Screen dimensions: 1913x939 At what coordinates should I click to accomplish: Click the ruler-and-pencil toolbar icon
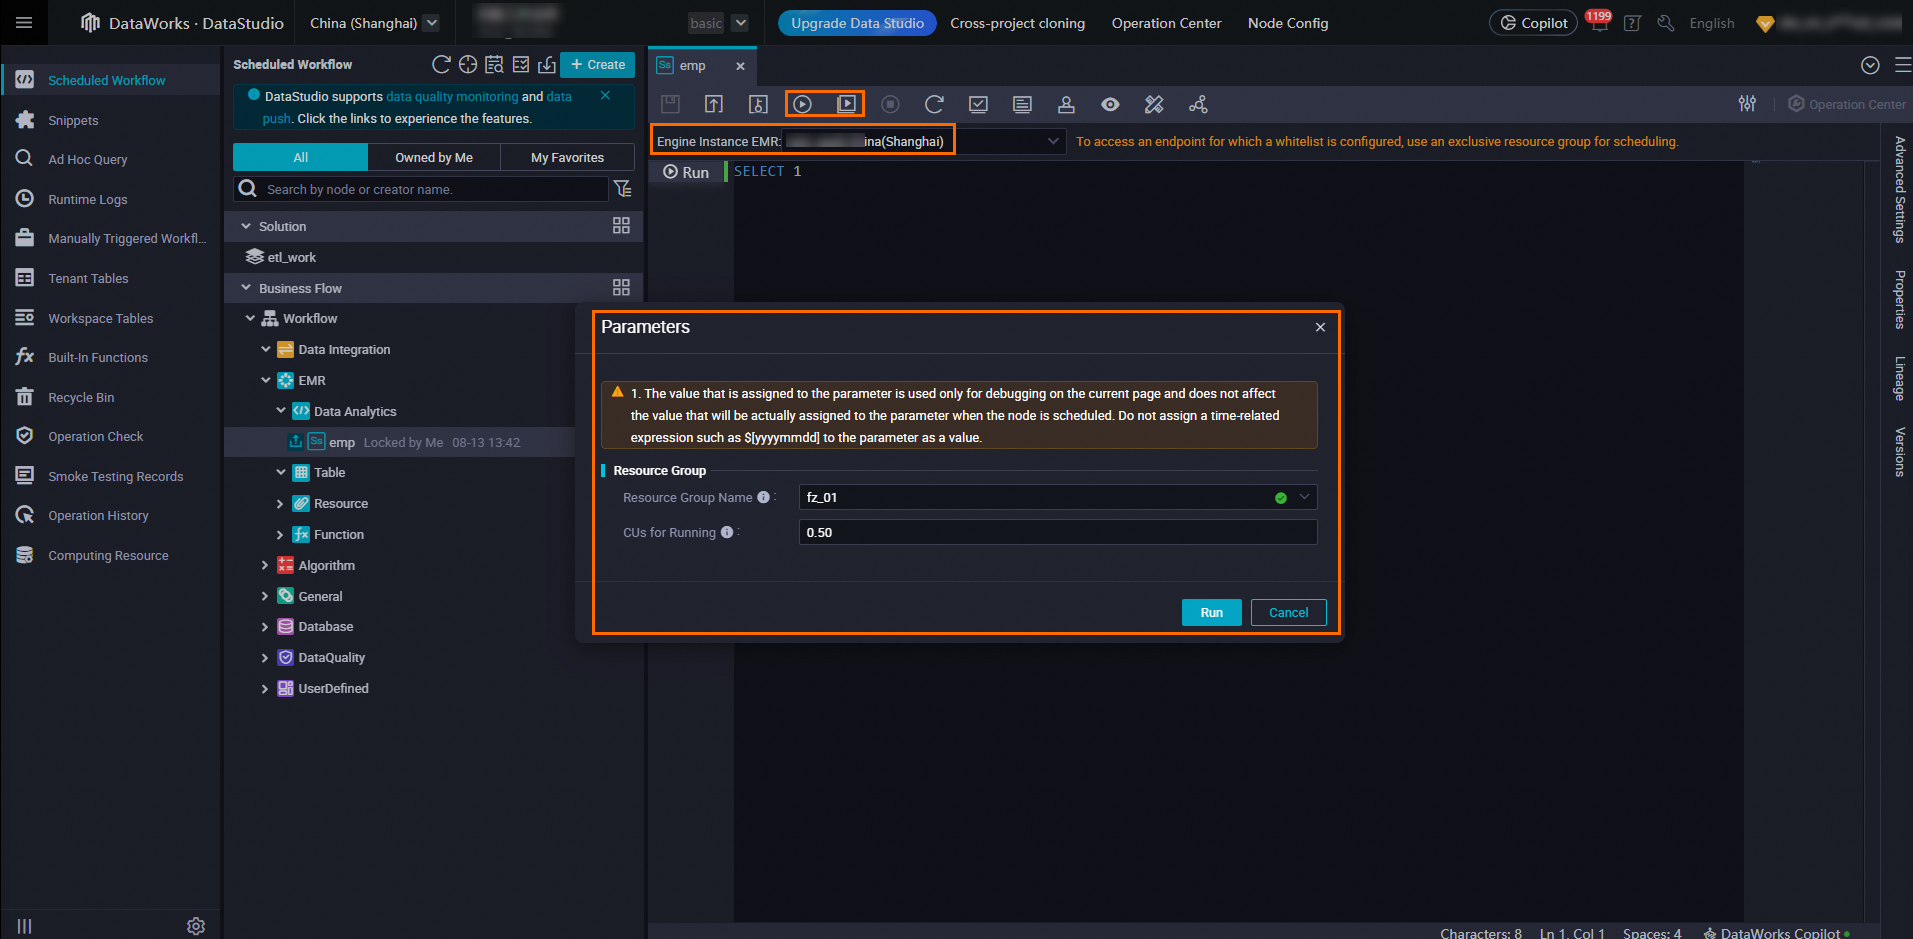click(1154, 104)
